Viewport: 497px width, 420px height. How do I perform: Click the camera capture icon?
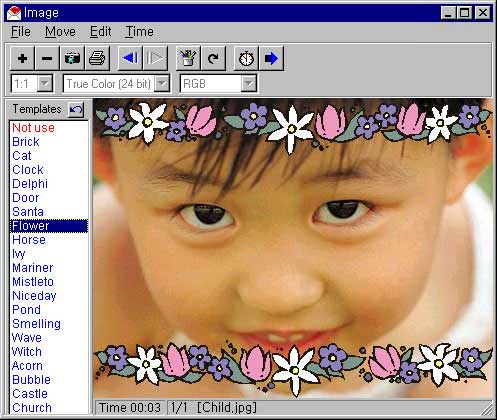tap(72, 58)
